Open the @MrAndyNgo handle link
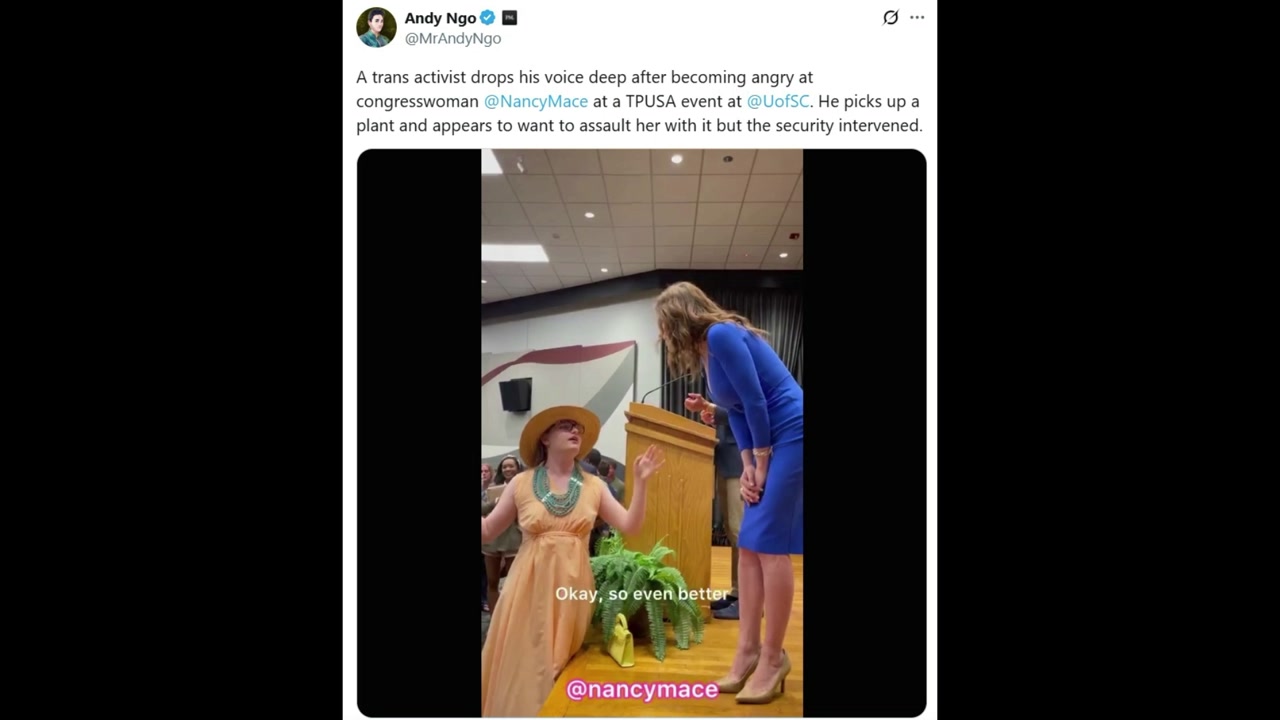The image size is (1280, 720). tap(453, 38)
